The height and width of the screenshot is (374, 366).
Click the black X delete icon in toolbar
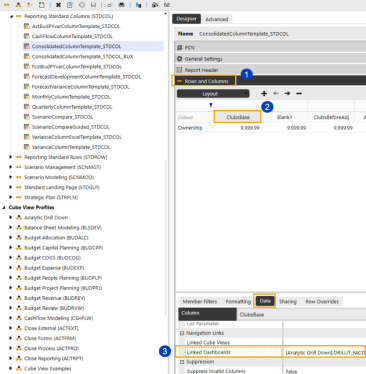pos(58,5)
